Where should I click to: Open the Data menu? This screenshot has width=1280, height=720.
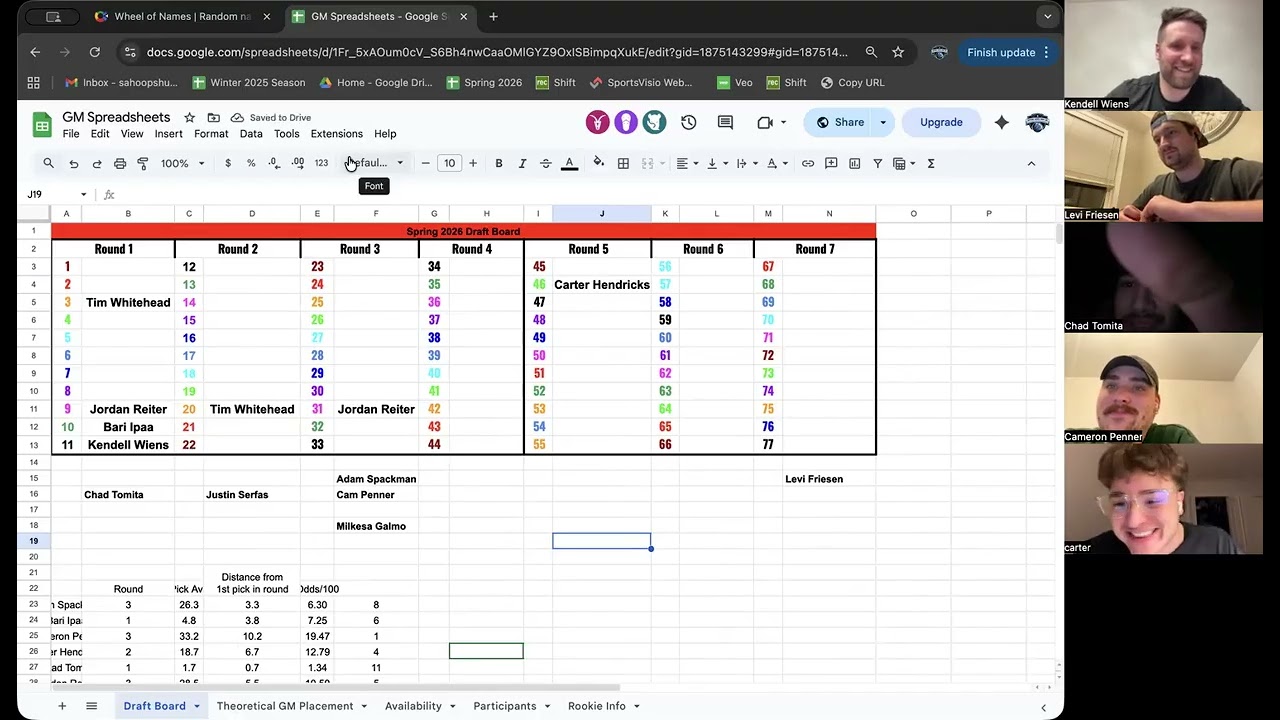251,134
